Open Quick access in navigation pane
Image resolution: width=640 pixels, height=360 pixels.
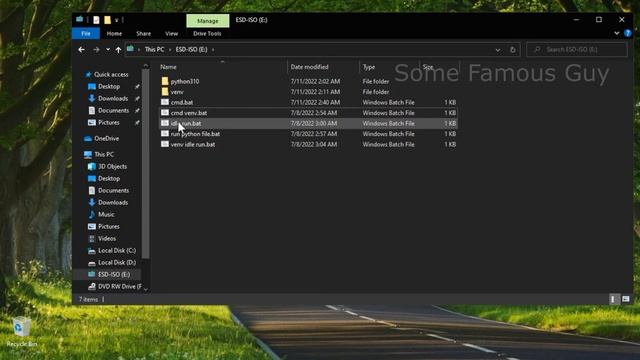[x=111, y=74]
